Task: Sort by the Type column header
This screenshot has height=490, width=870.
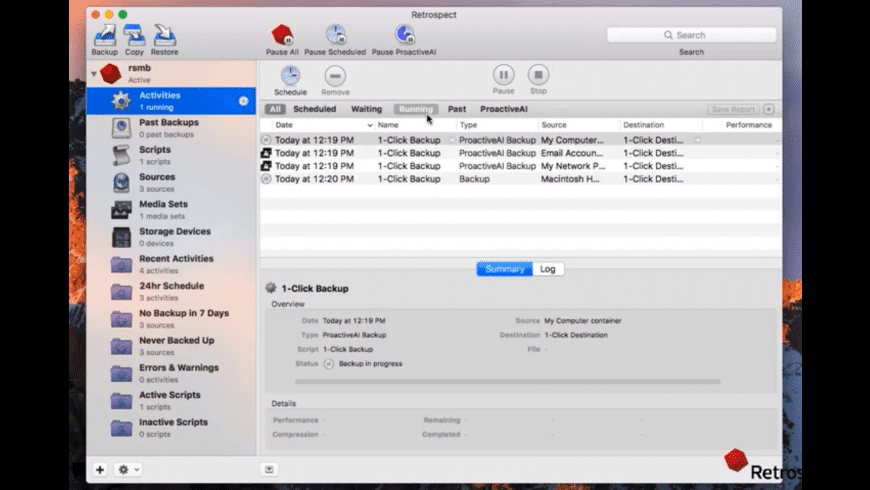Action: click(x=498, y=125)
